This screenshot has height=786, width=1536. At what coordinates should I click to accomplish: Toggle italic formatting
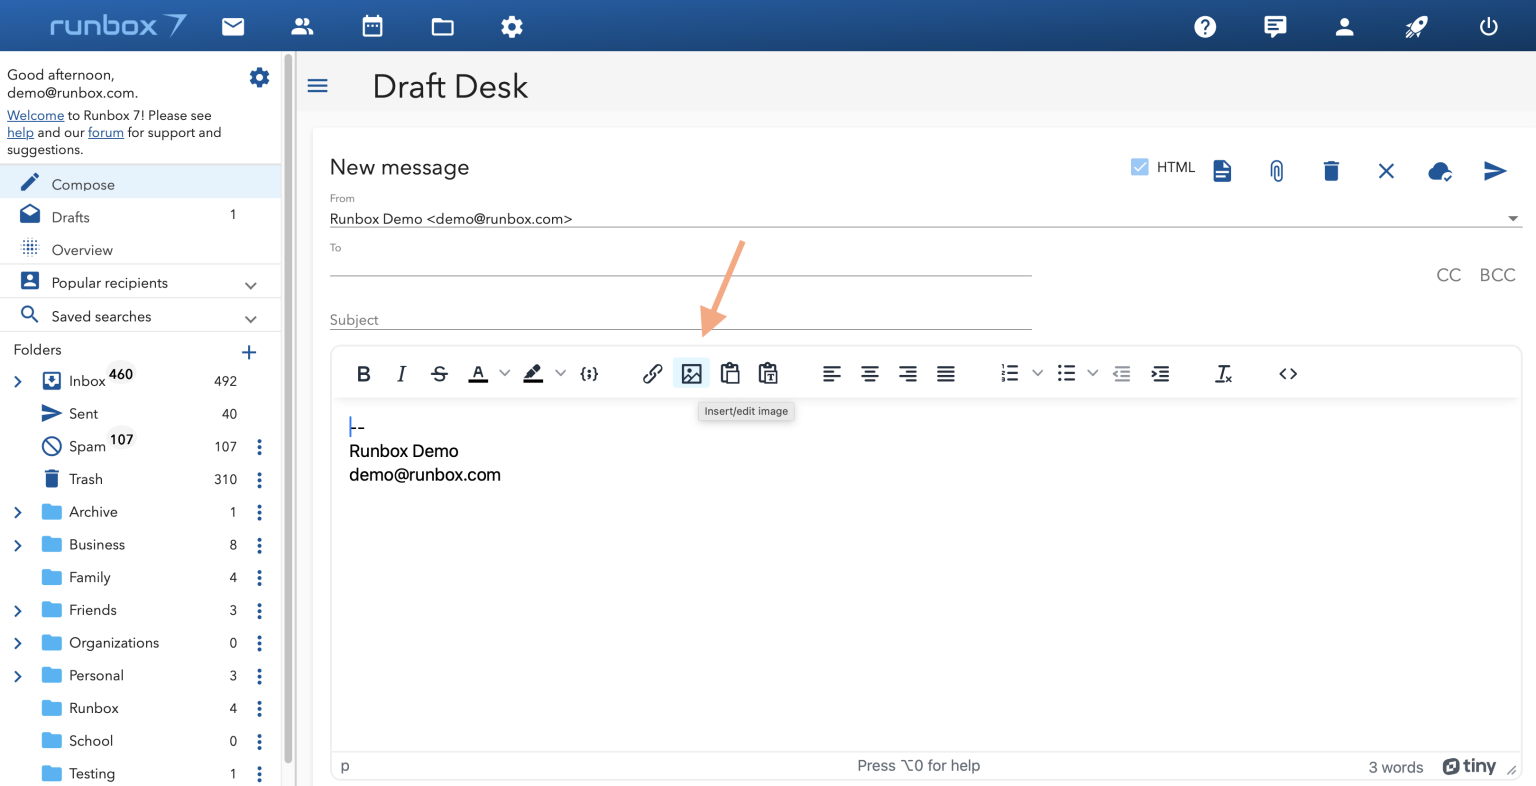(401, 374)
